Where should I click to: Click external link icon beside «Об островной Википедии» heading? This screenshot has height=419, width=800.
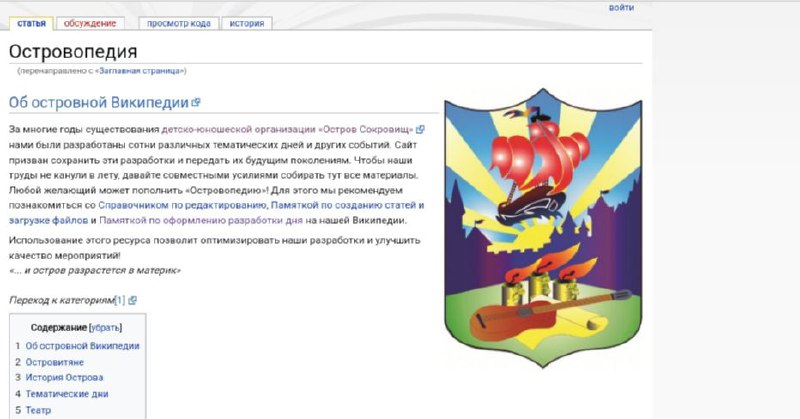pos(197,102)
